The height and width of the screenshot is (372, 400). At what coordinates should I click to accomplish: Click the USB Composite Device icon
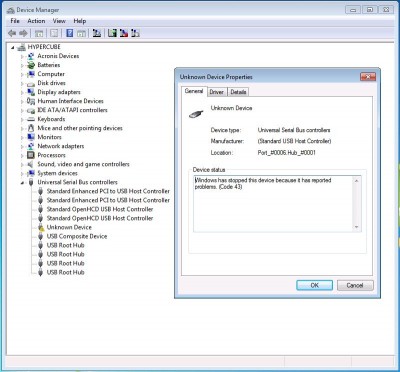point(41,236)
